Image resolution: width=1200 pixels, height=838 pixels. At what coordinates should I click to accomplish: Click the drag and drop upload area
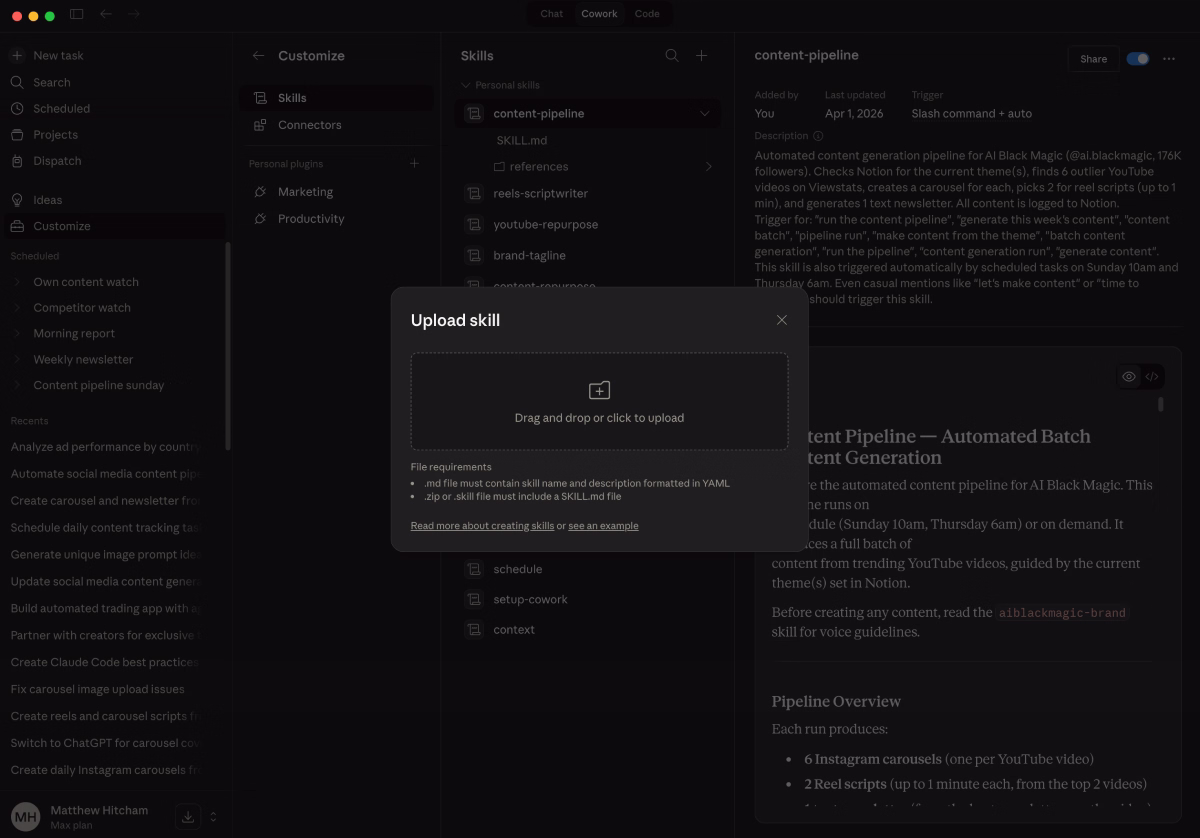pyautogui.click(x=599, y=401)
